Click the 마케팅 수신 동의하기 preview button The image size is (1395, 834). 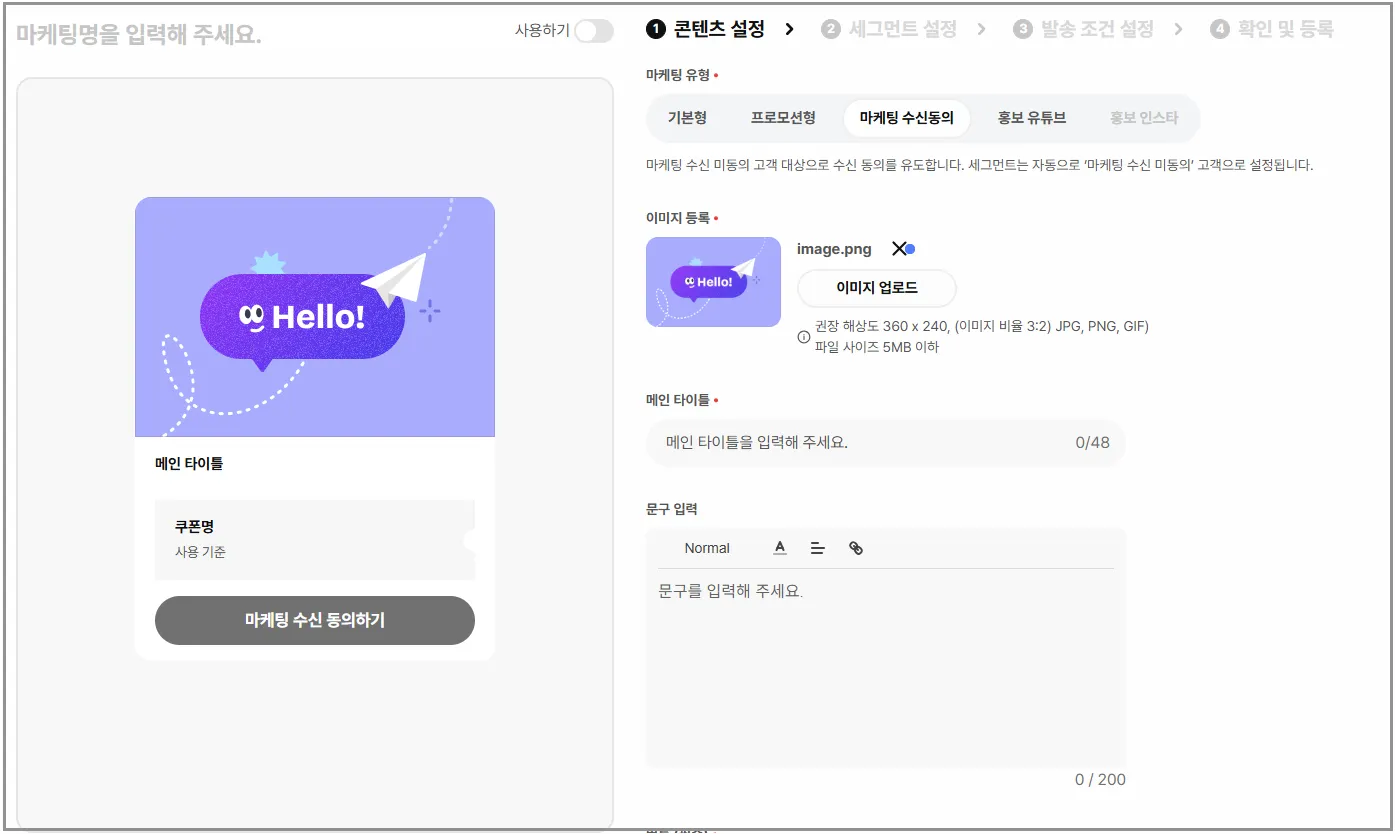coord(315,620)
